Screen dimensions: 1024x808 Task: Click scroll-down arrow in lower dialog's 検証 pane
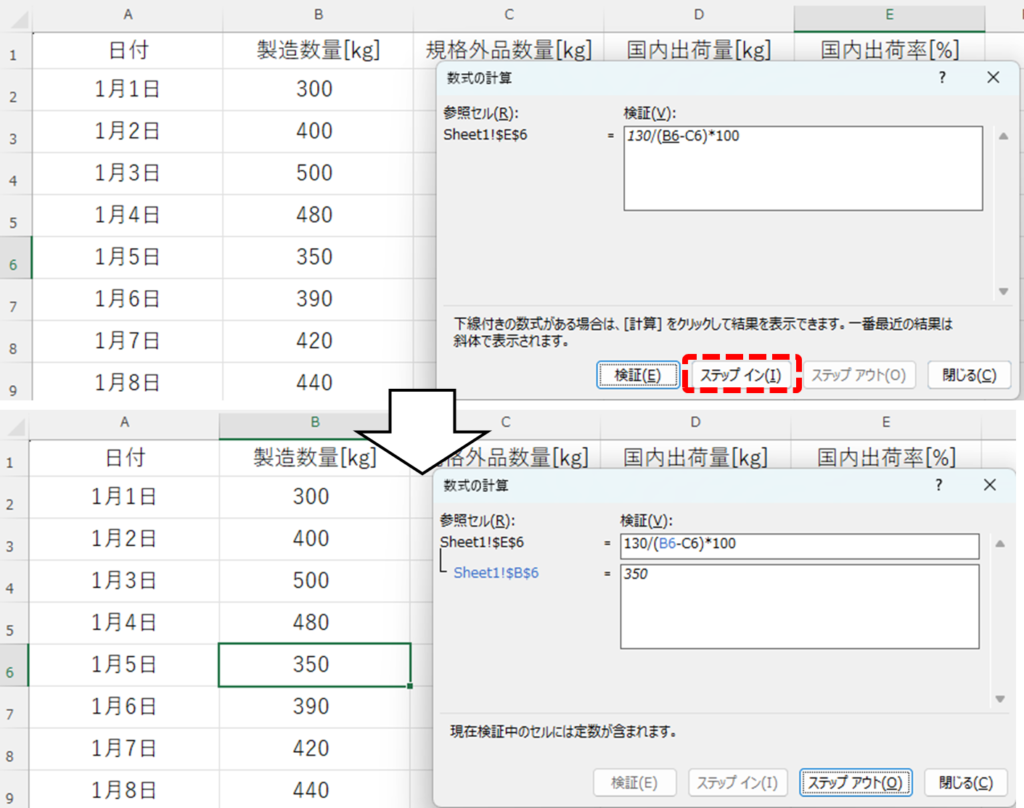(999, 699)
